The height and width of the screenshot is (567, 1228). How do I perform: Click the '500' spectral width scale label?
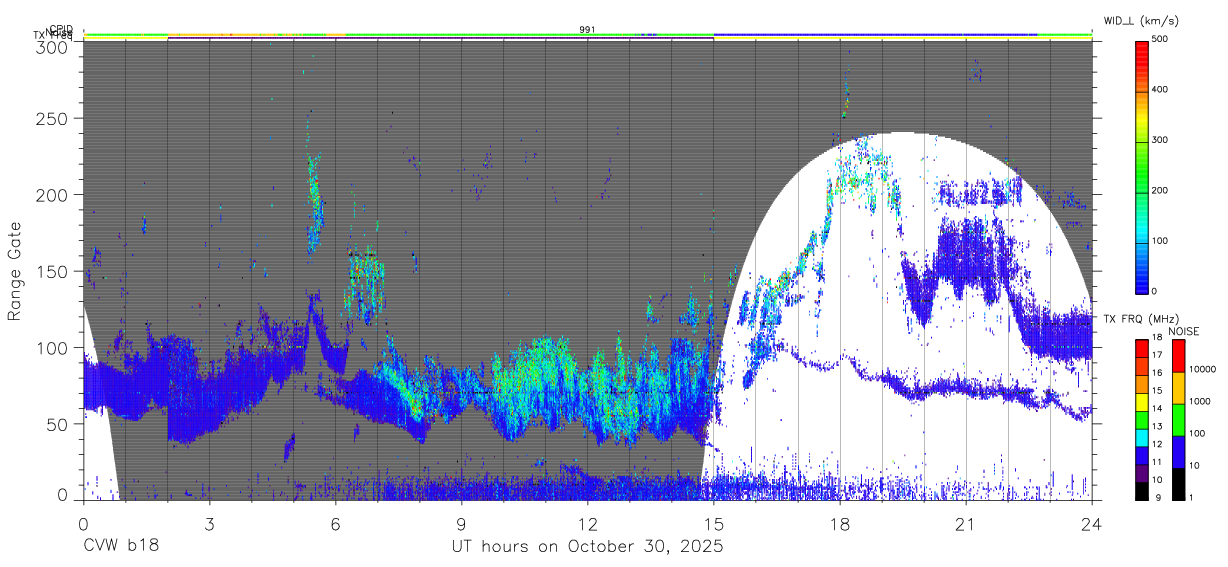pyautogui.click(x=1160, y=39)
